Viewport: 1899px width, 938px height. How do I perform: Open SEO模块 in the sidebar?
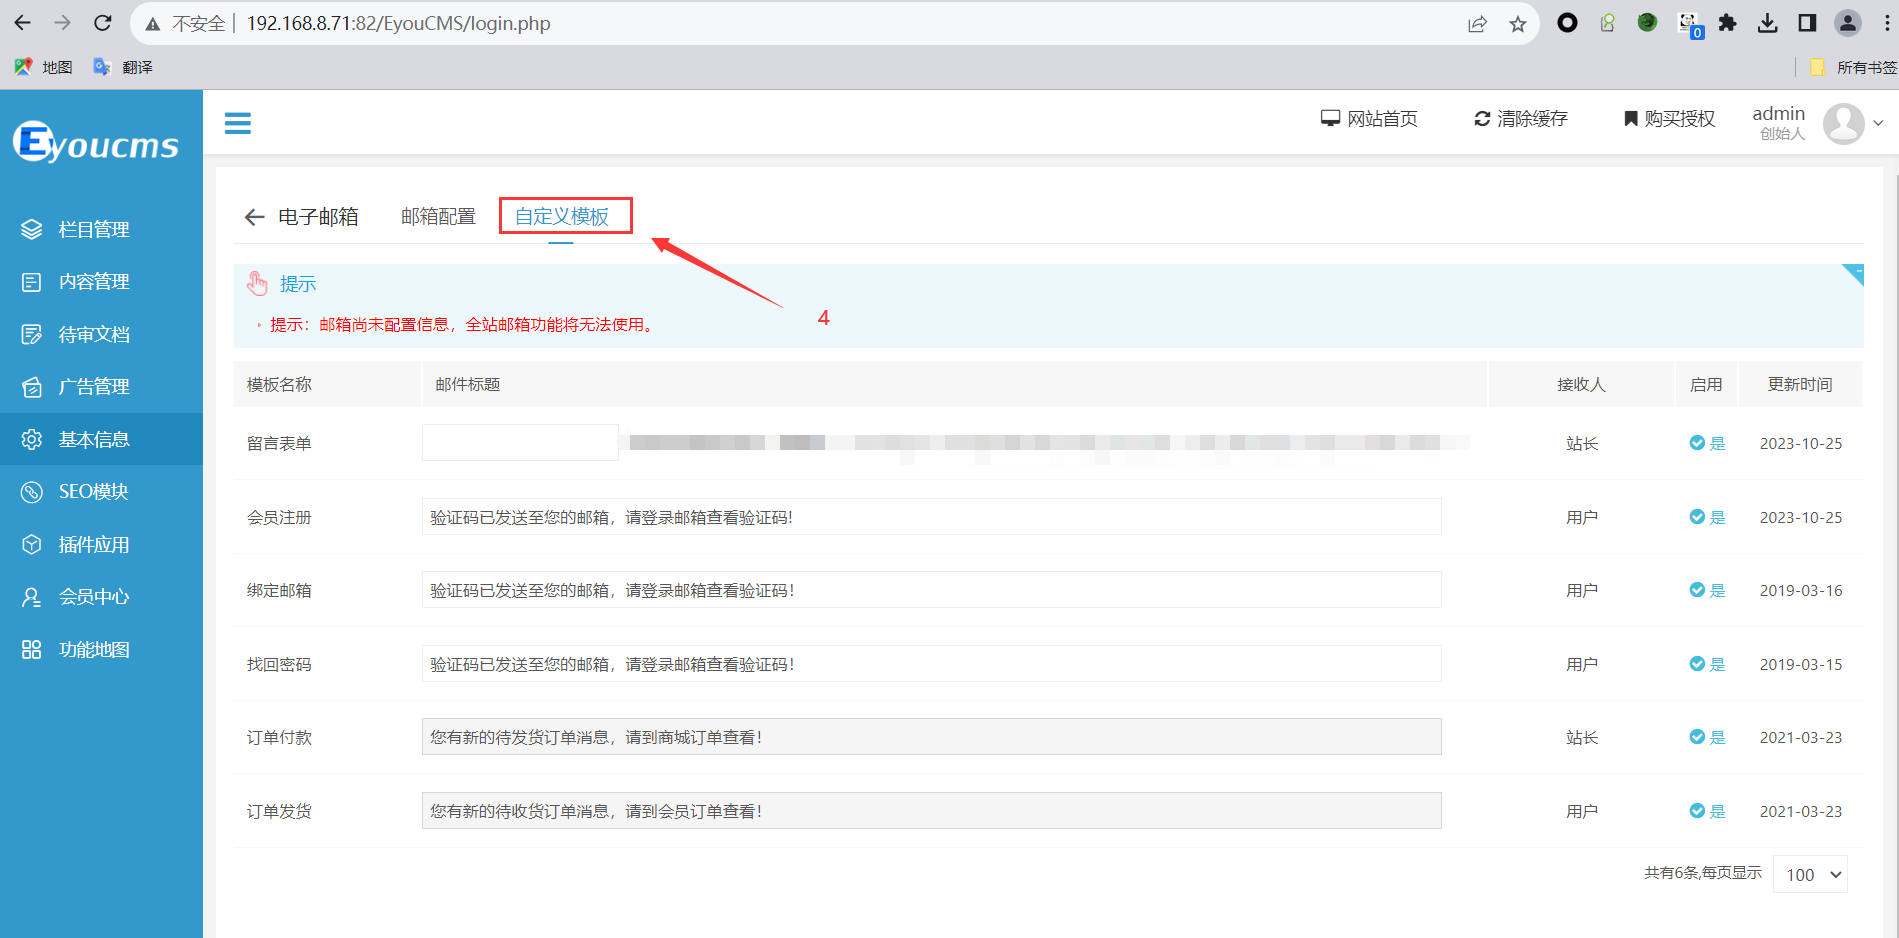[x=101, y=491]
